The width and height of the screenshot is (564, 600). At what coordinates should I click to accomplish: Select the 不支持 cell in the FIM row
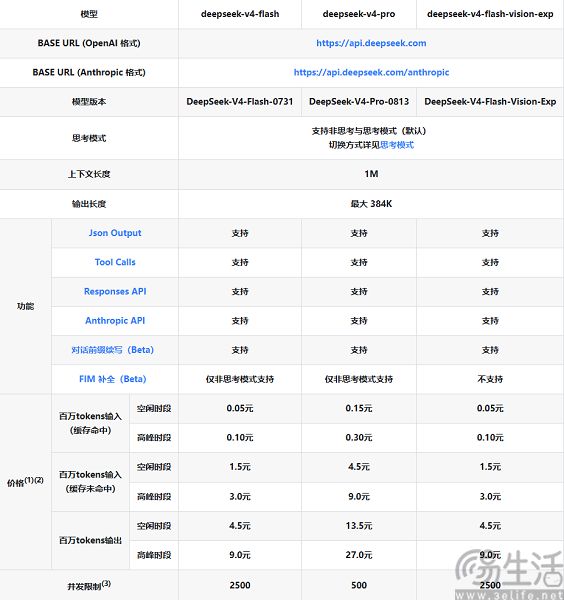coord(490,379)
